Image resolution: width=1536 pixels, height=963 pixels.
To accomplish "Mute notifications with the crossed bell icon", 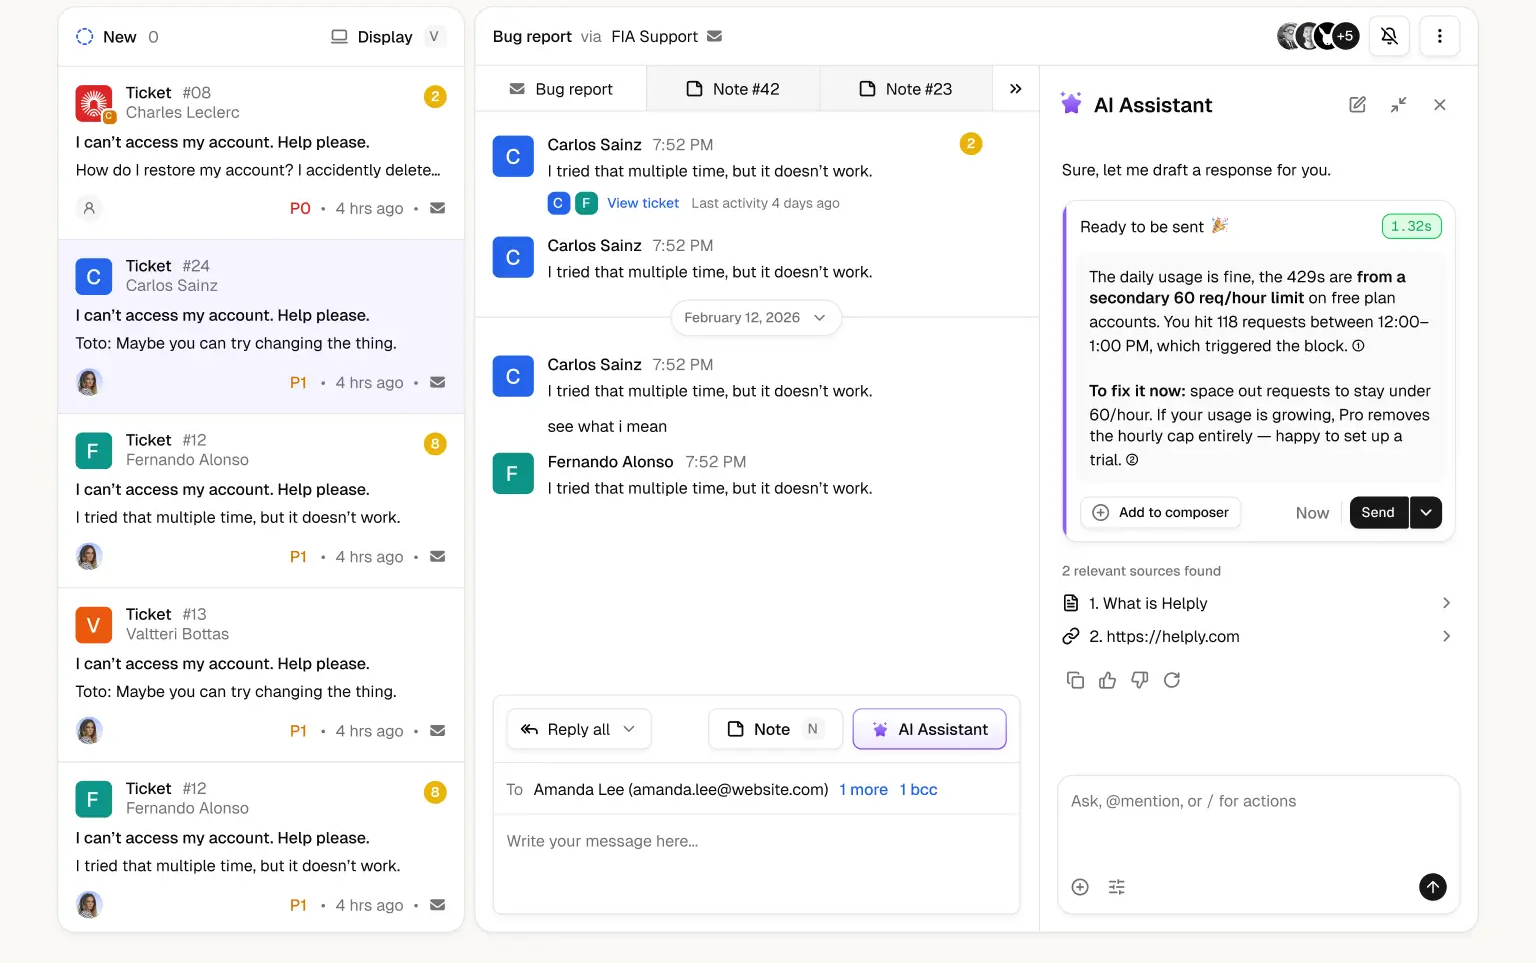I will 1389,36.
